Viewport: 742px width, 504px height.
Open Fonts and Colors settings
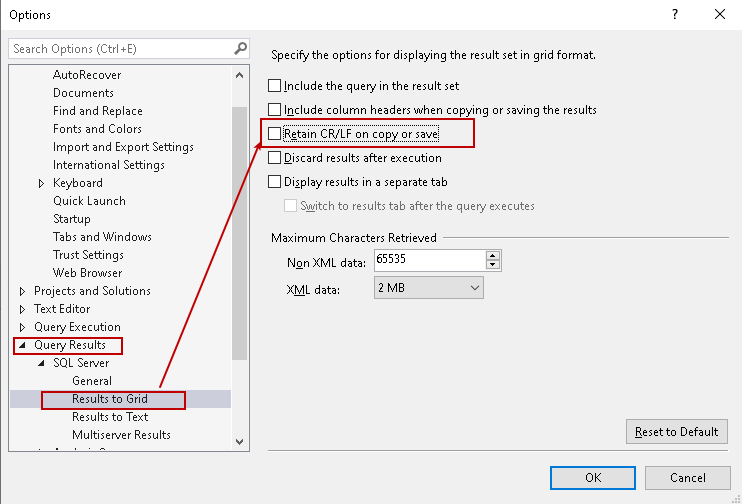click(97, 129)
